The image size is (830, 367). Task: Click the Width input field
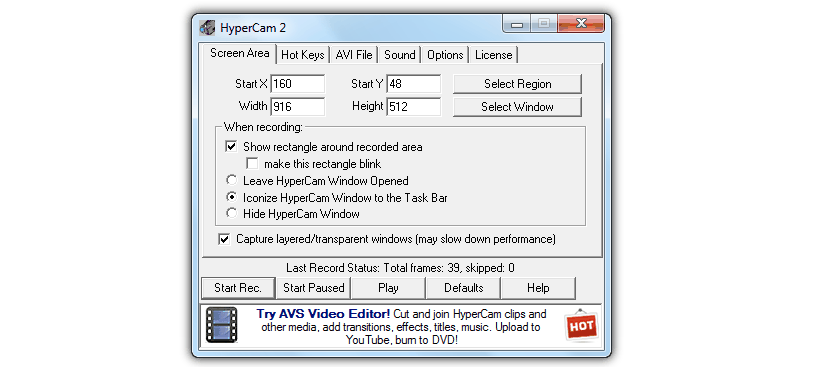(x=297, y=107)
